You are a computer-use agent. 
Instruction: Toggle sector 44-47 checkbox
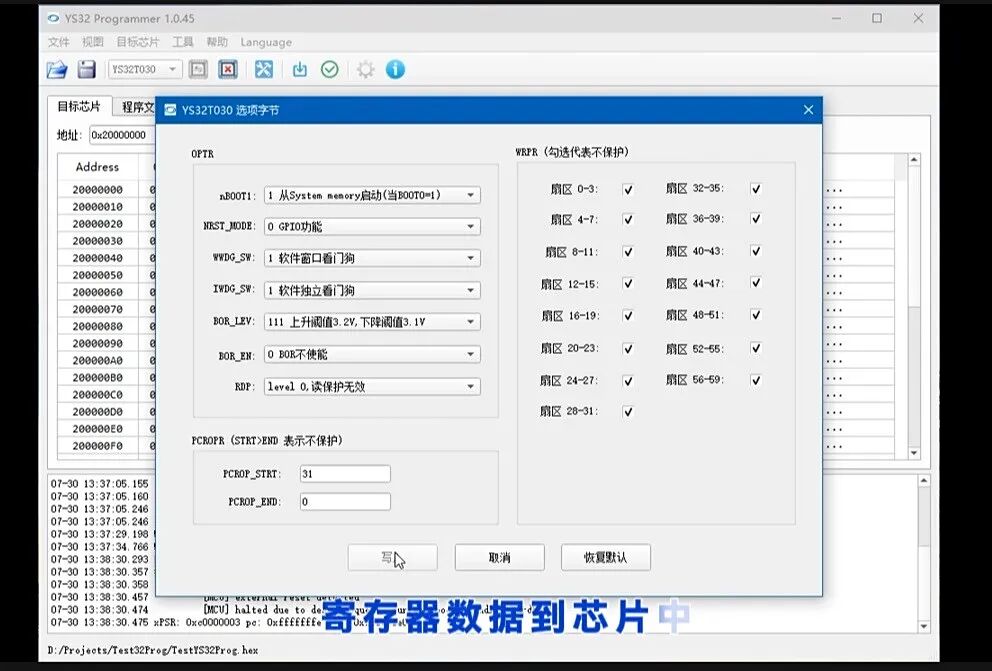pyautogui.click(x=755, y=283)
